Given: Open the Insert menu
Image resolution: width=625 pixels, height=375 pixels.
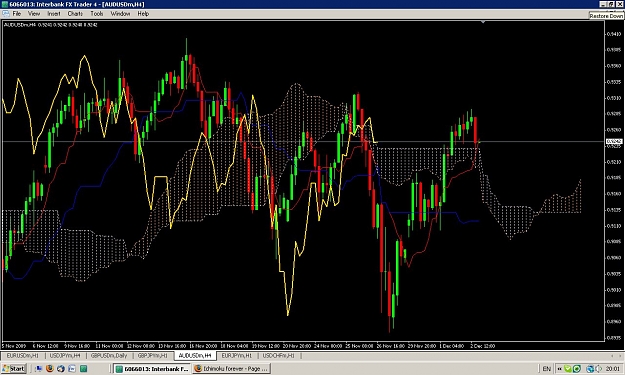Looking at the screenshot, I should tap(54, 14).
